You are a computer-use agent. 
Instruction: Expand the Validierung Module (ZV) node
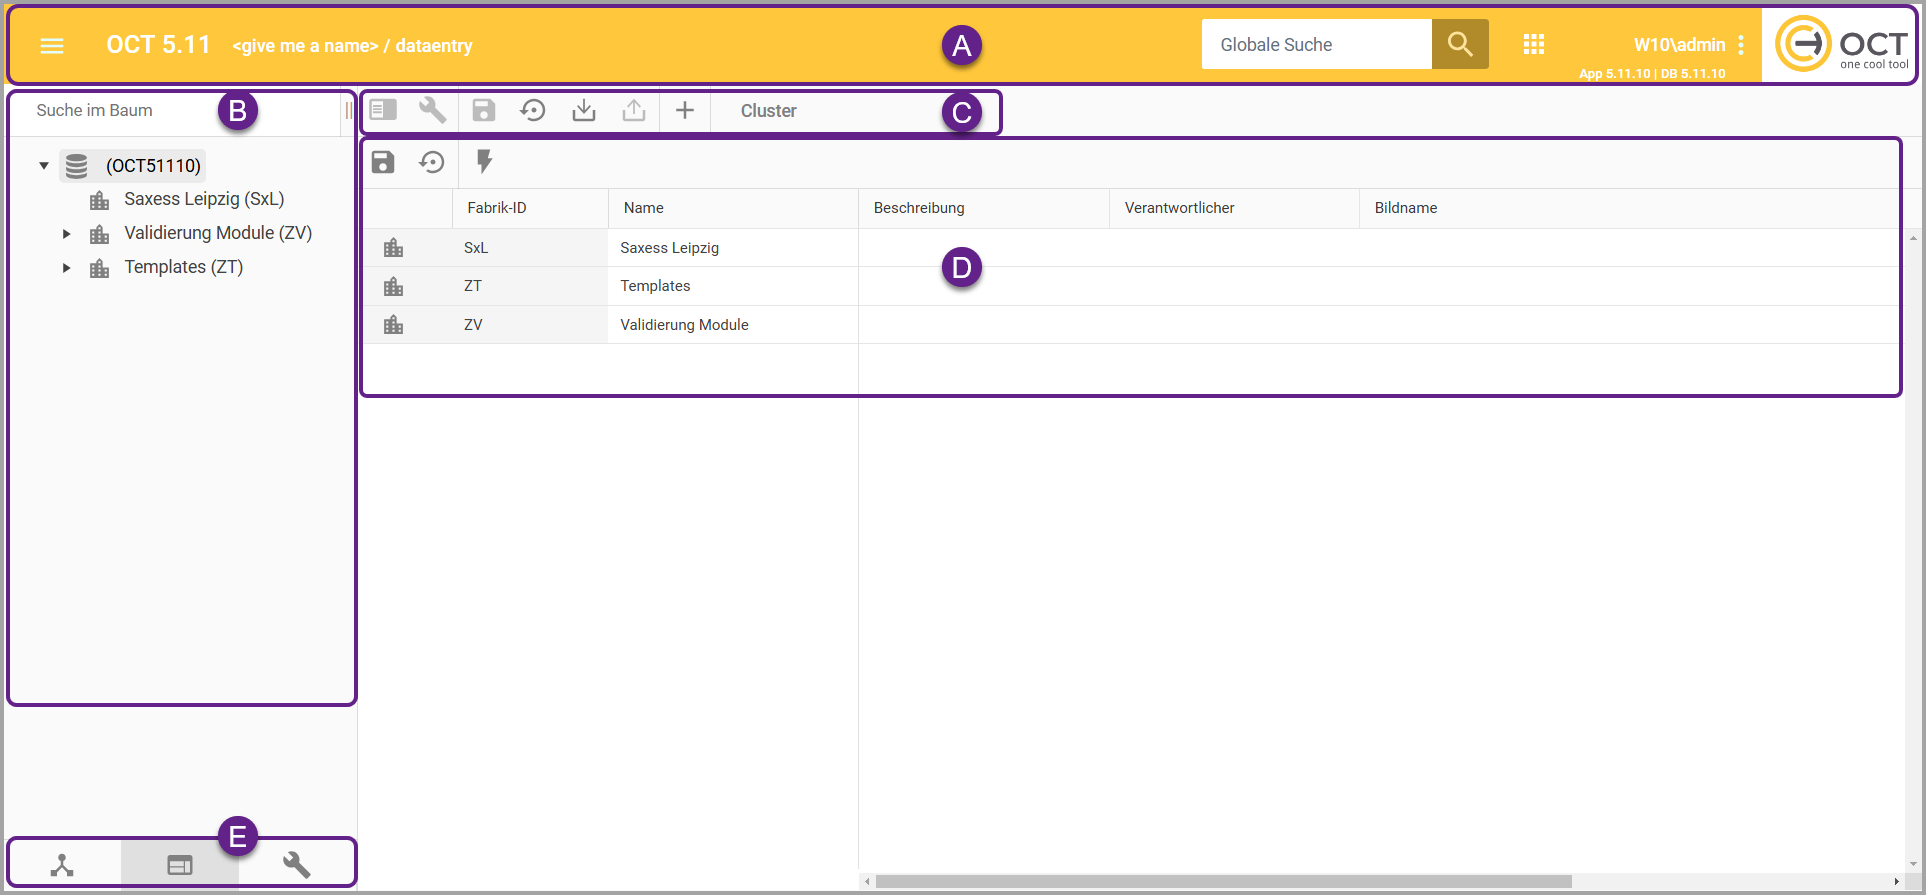point(66,234)
